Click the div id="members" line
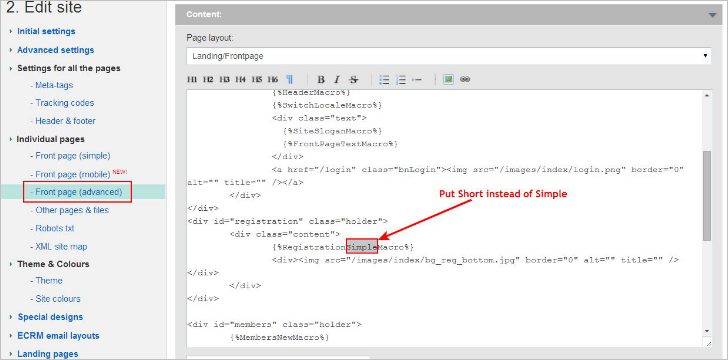This screenshot has height=360, width=728. (274, 324)
